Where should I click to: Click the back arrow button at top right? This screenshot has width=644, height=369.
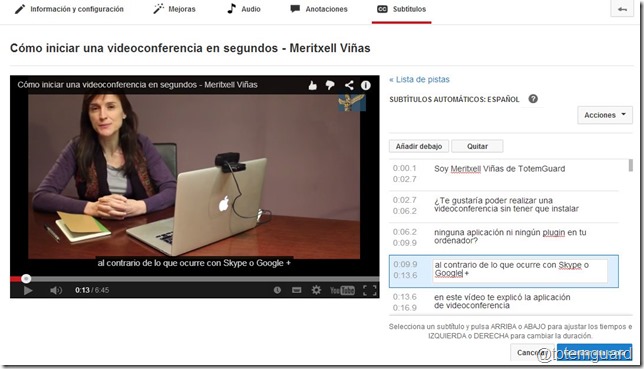(x=622, y=9)
